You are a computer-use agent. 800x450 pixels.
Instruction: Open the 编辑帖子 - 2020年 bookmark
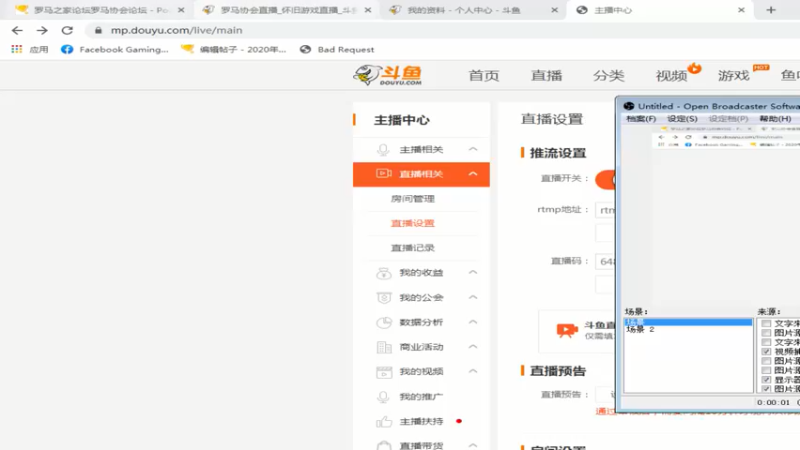click(233, 49)
